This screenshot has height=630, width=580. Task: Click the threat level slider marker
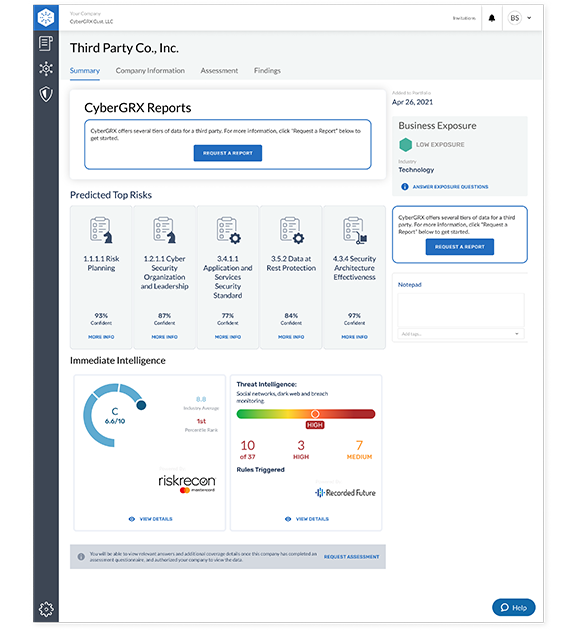point(315,414)
